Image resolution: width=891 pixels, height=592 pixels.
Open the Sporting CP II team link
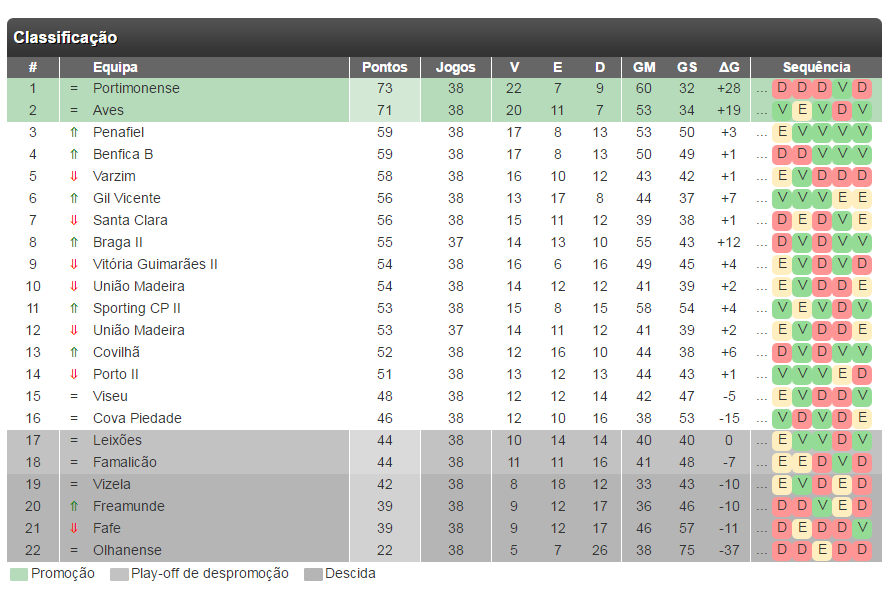point(137,308)
